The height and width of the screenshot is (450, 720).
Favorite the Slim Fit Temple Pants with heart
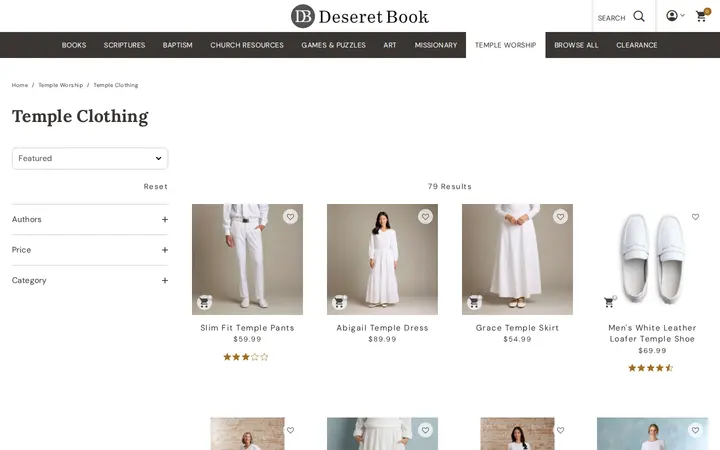(290, 216)
